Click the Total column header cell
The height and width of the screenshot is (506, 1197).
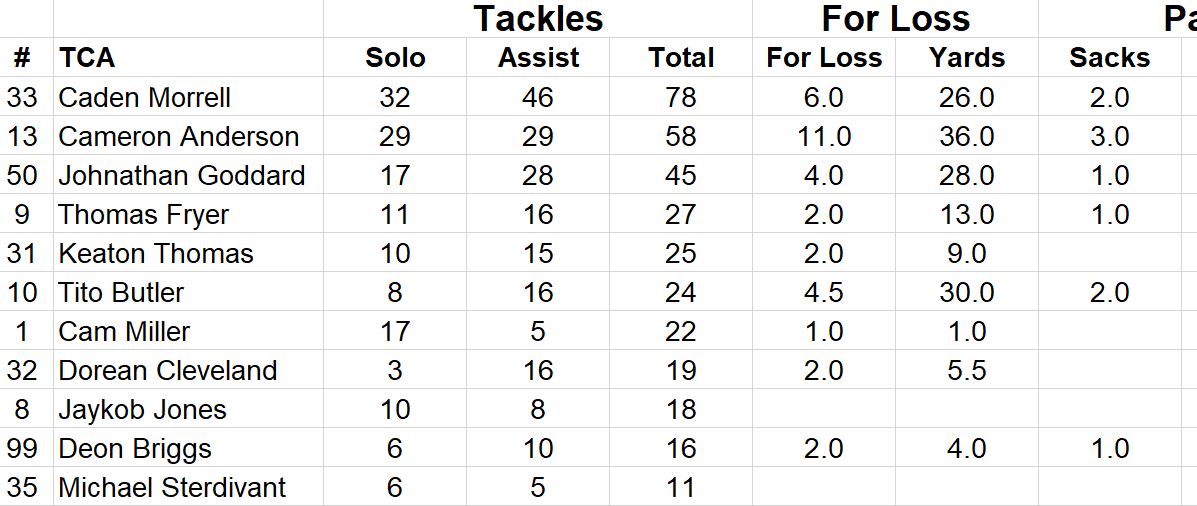pyautogui.click(x=680, y=58)
